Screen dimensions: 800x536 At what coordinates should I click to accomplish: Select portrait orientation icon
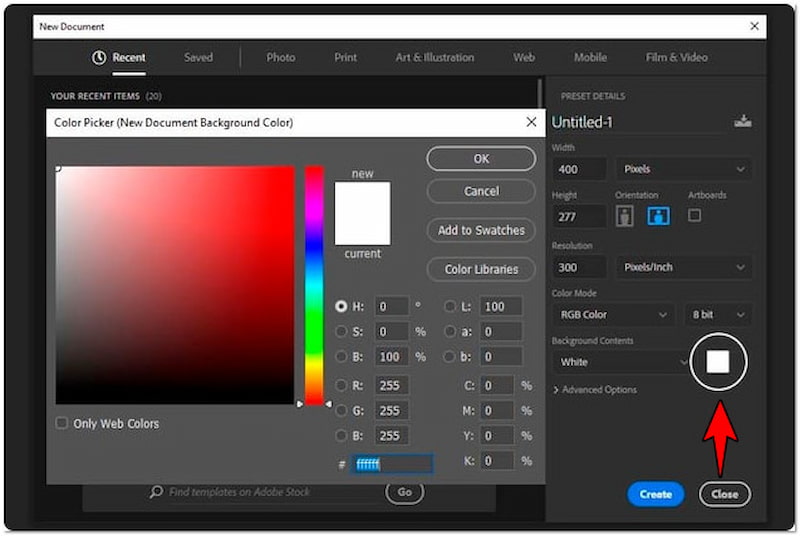[625, 215]
